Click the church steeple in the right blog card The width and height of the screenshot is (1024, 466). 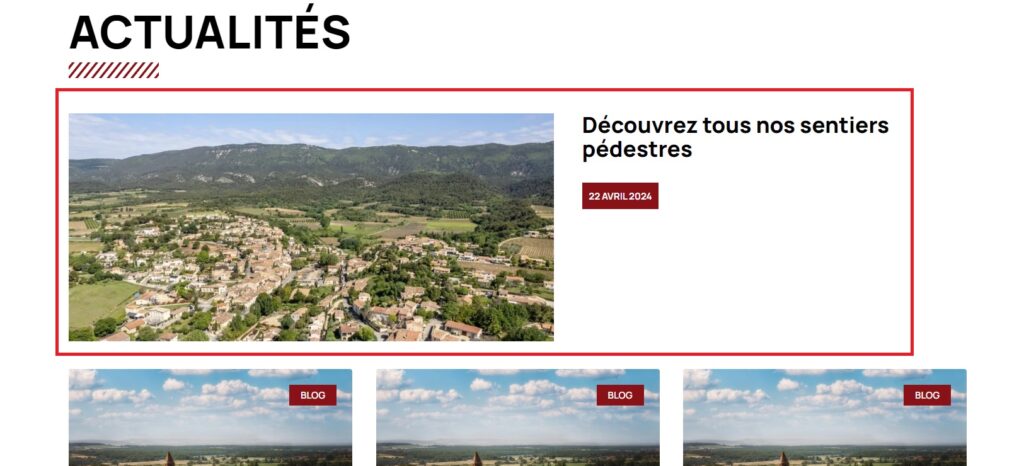click(784, 459)
